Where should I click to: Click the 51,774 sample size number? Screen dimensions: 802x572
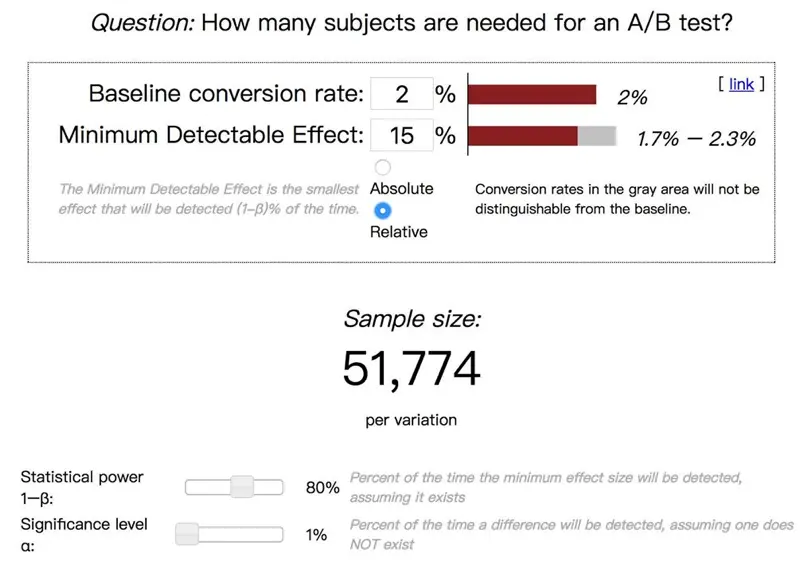(412, 368)
